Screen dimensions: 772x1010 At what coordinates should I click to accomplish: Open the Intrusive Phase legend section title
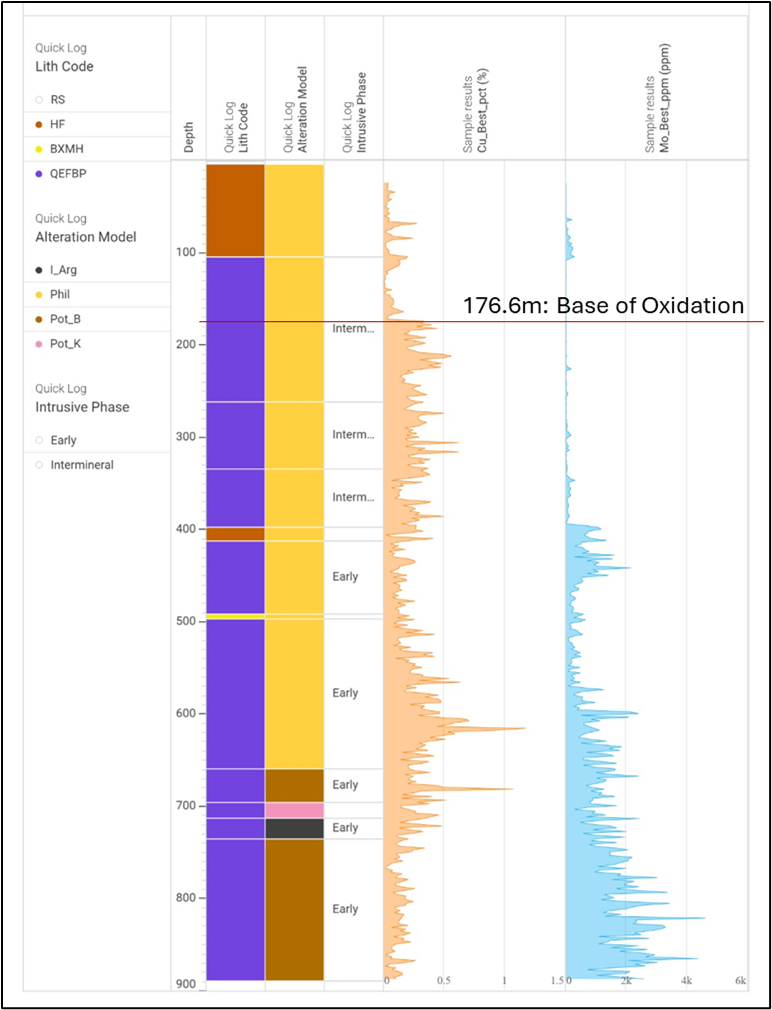82,407
